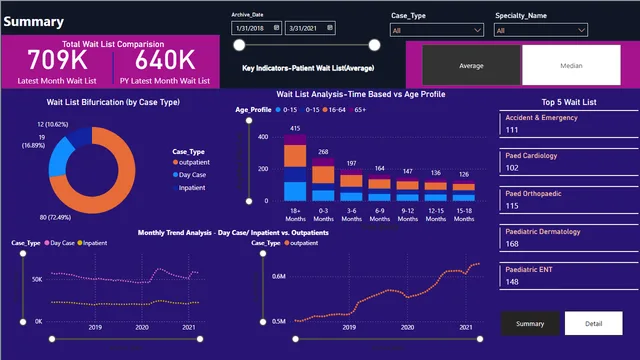Grab top handle of outpatient trend vertical slider
Image resolution: width=640 pixels, height=360 pixels.
pos(263,253)
